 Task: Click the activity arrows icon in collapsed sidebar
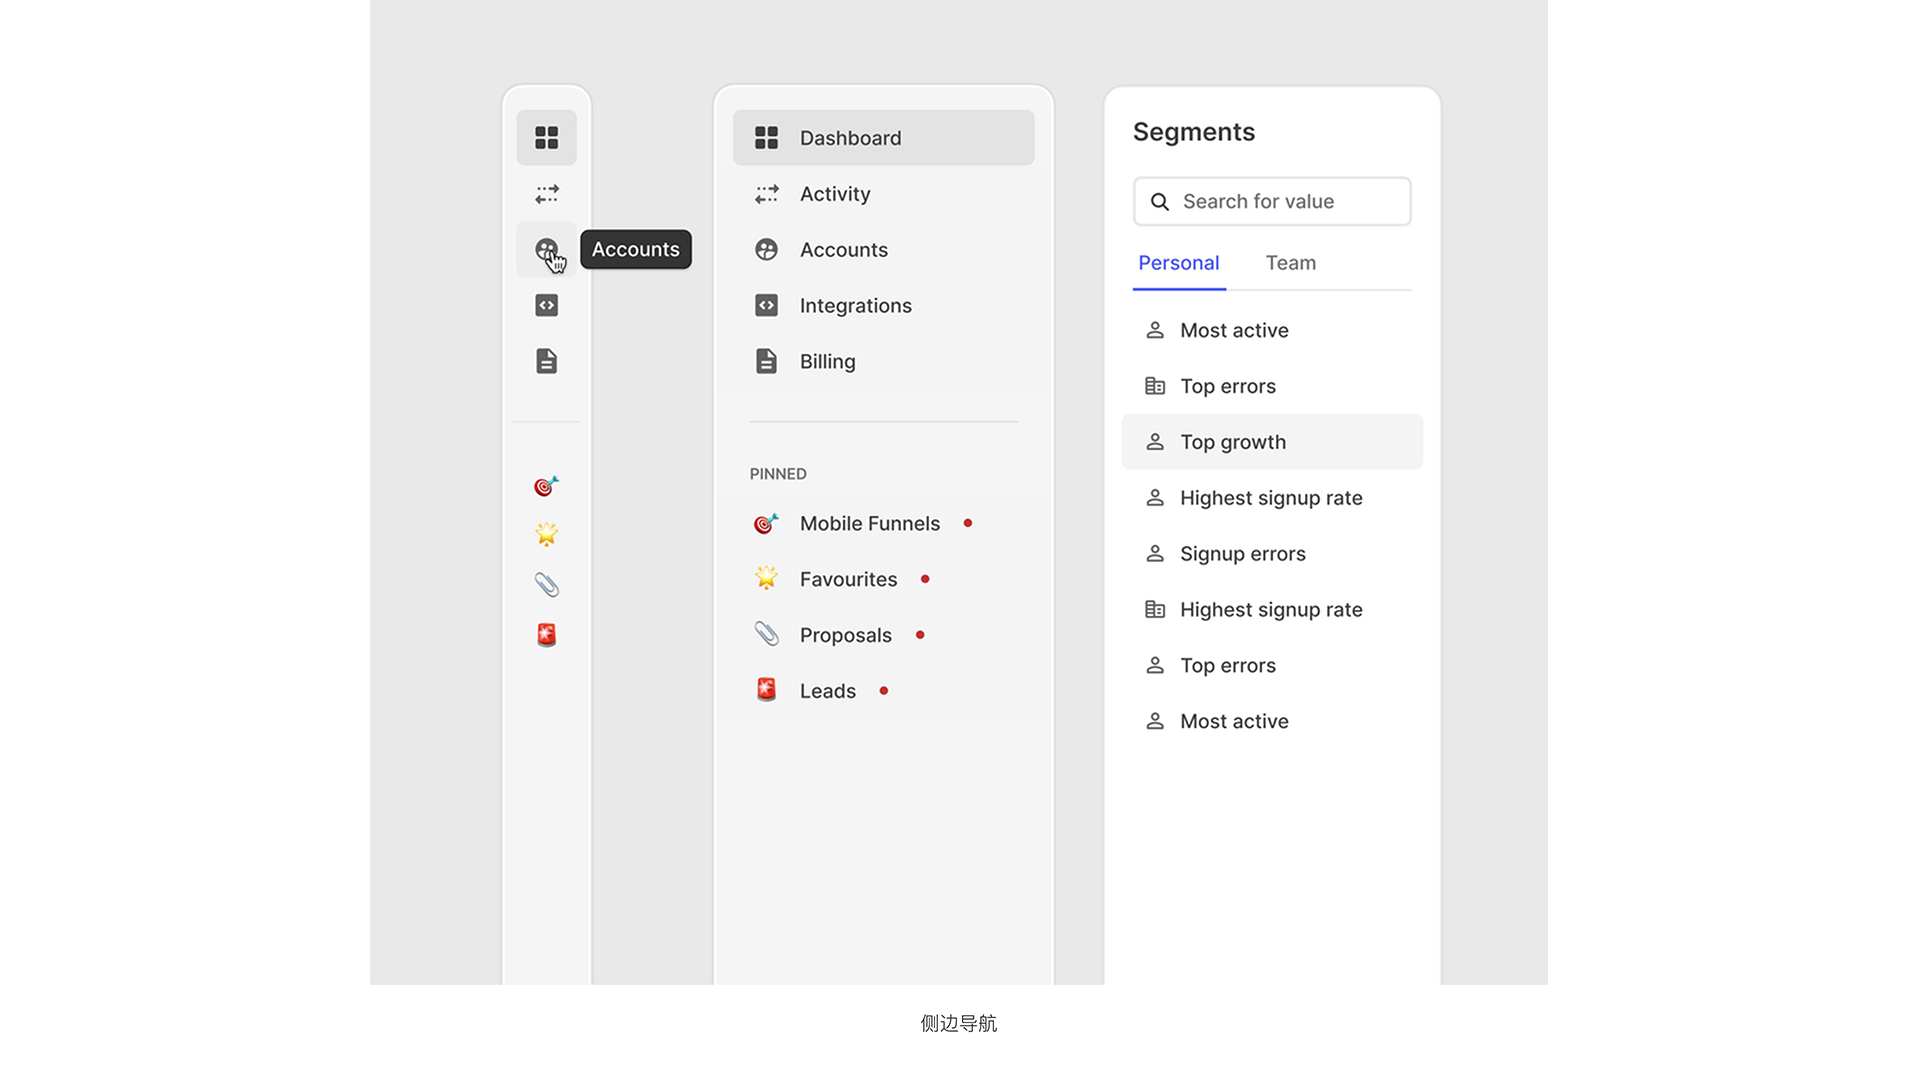coord(546,194)
